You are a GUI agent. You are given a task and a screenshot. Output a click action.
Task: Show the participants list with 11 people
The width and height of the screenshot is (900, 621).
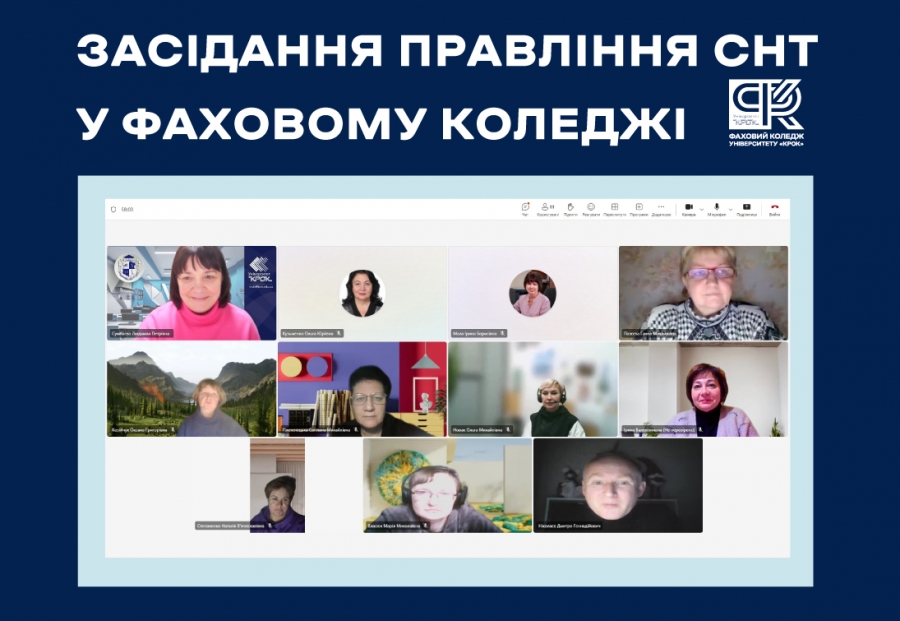tap(547, 208)
